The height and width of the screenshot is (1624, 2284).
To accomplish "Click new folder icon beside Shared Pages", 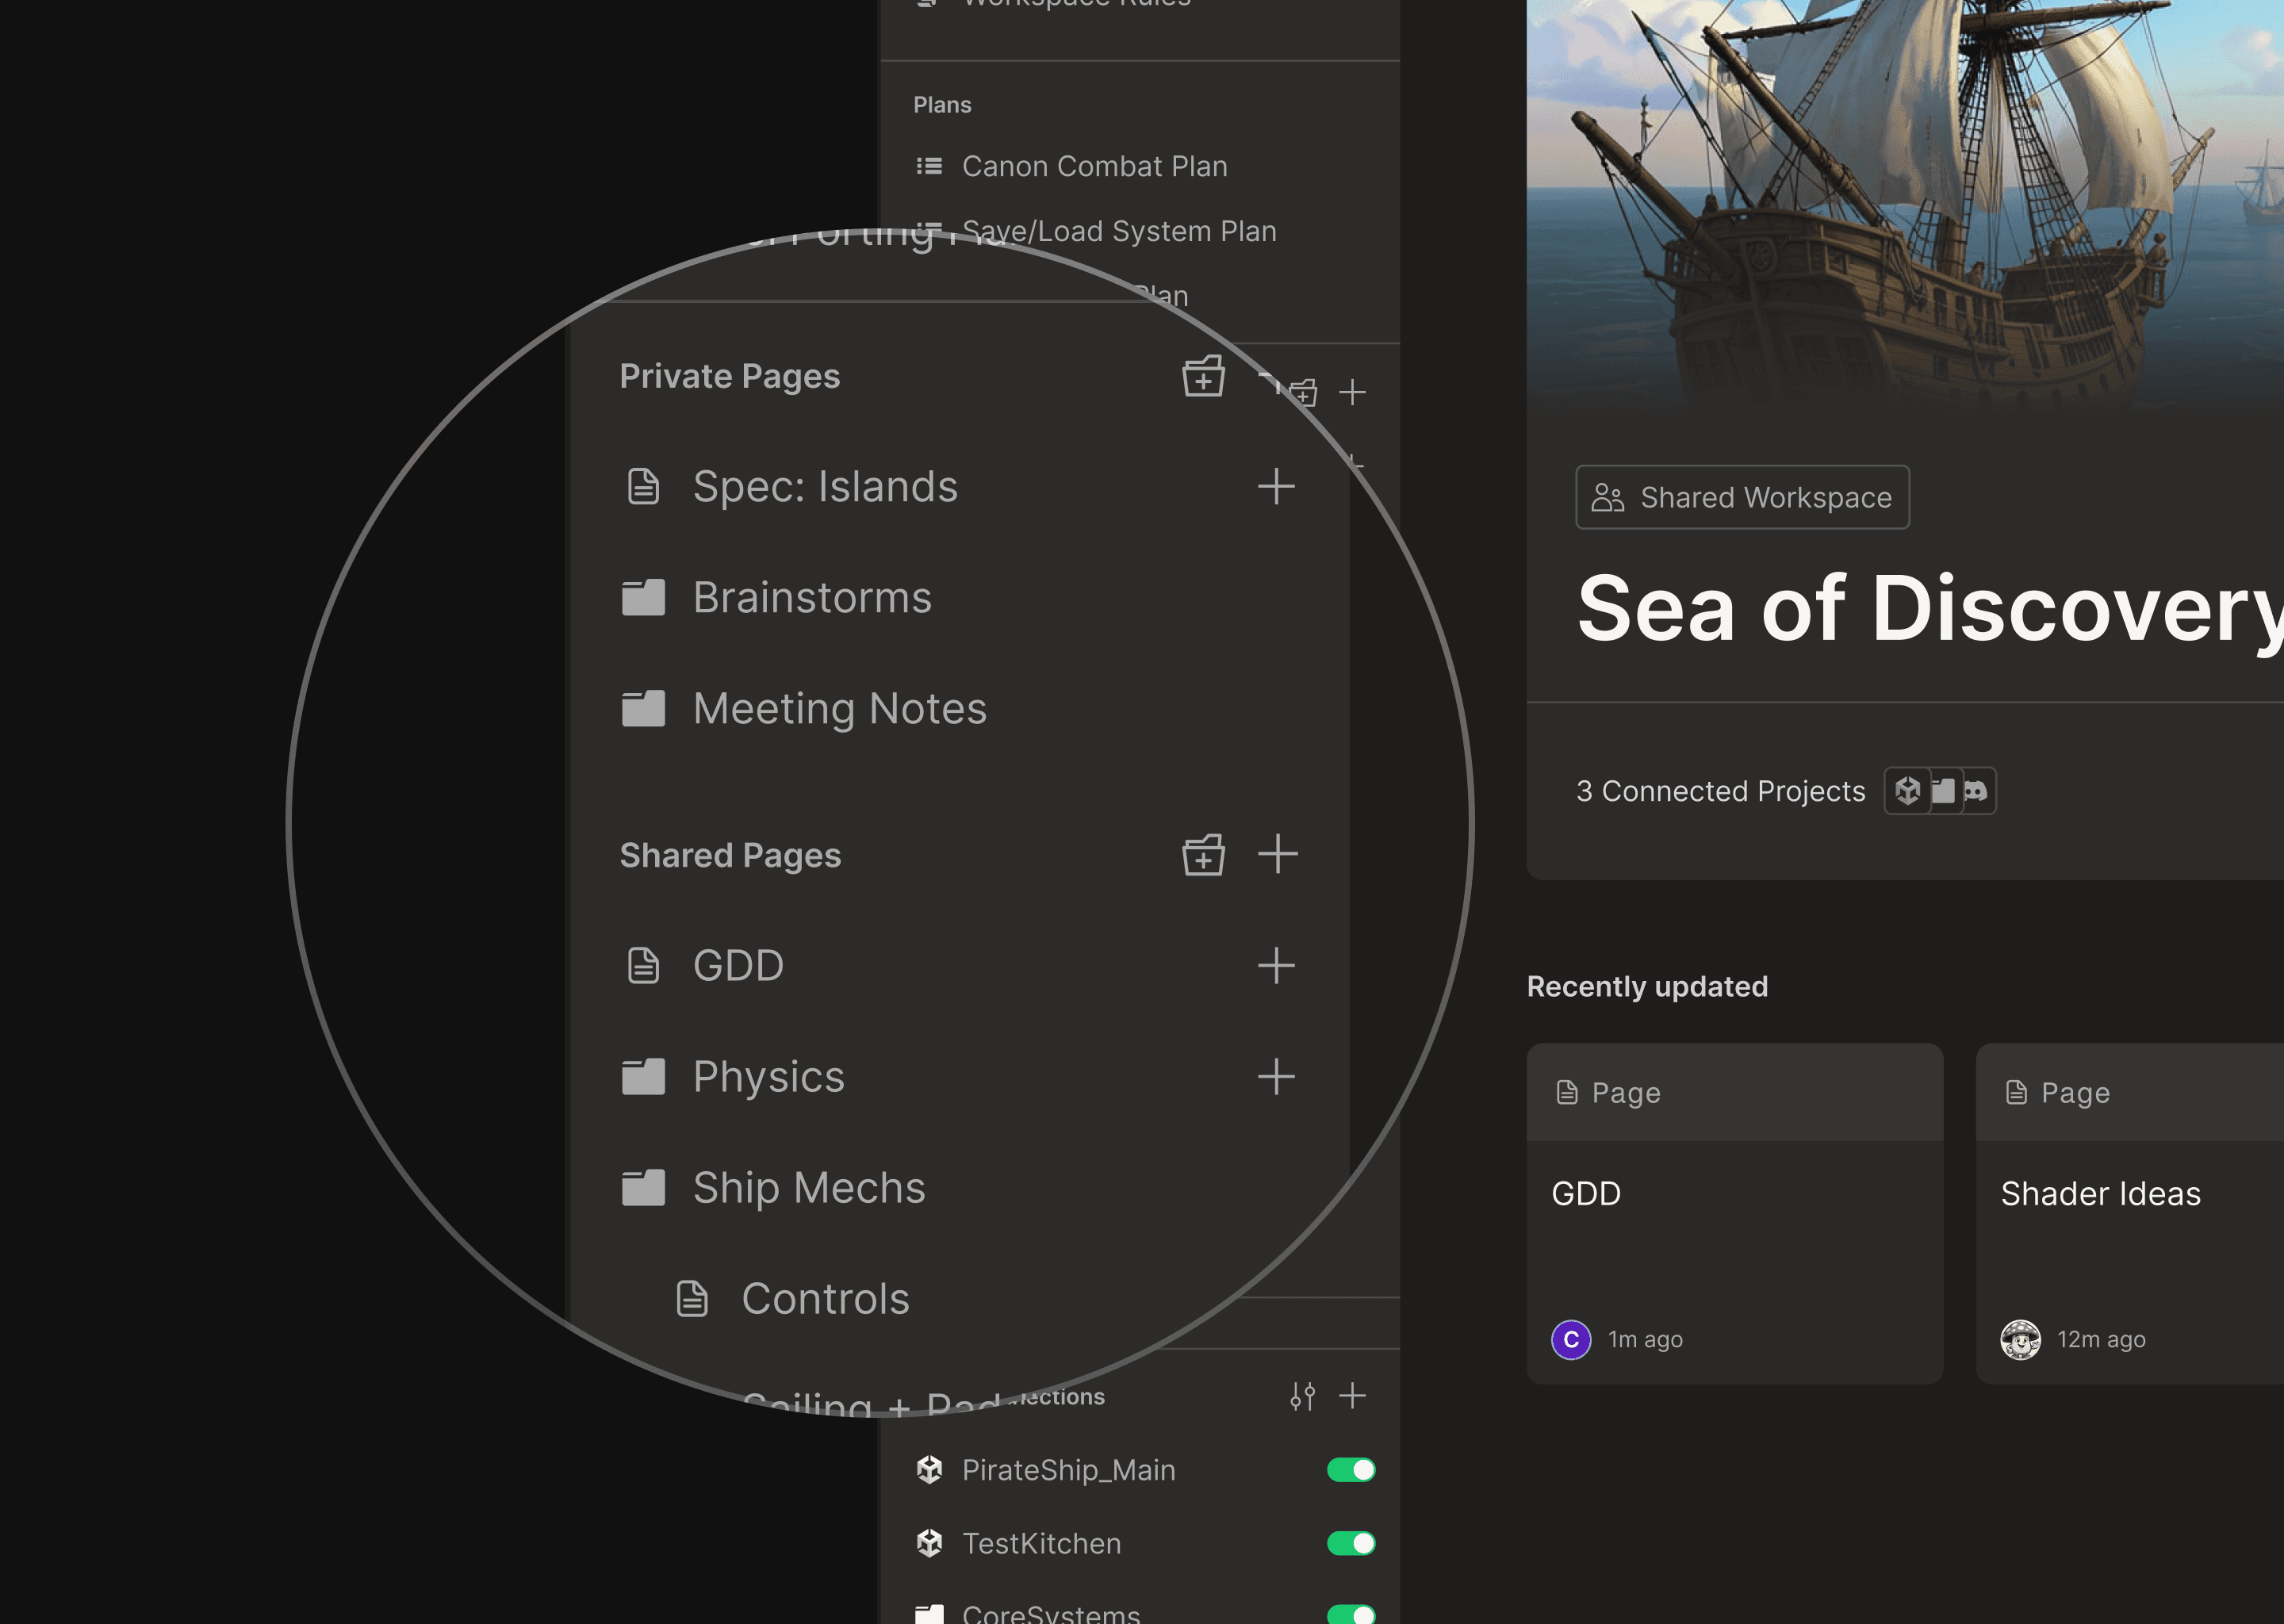I will pos(1203,856).
